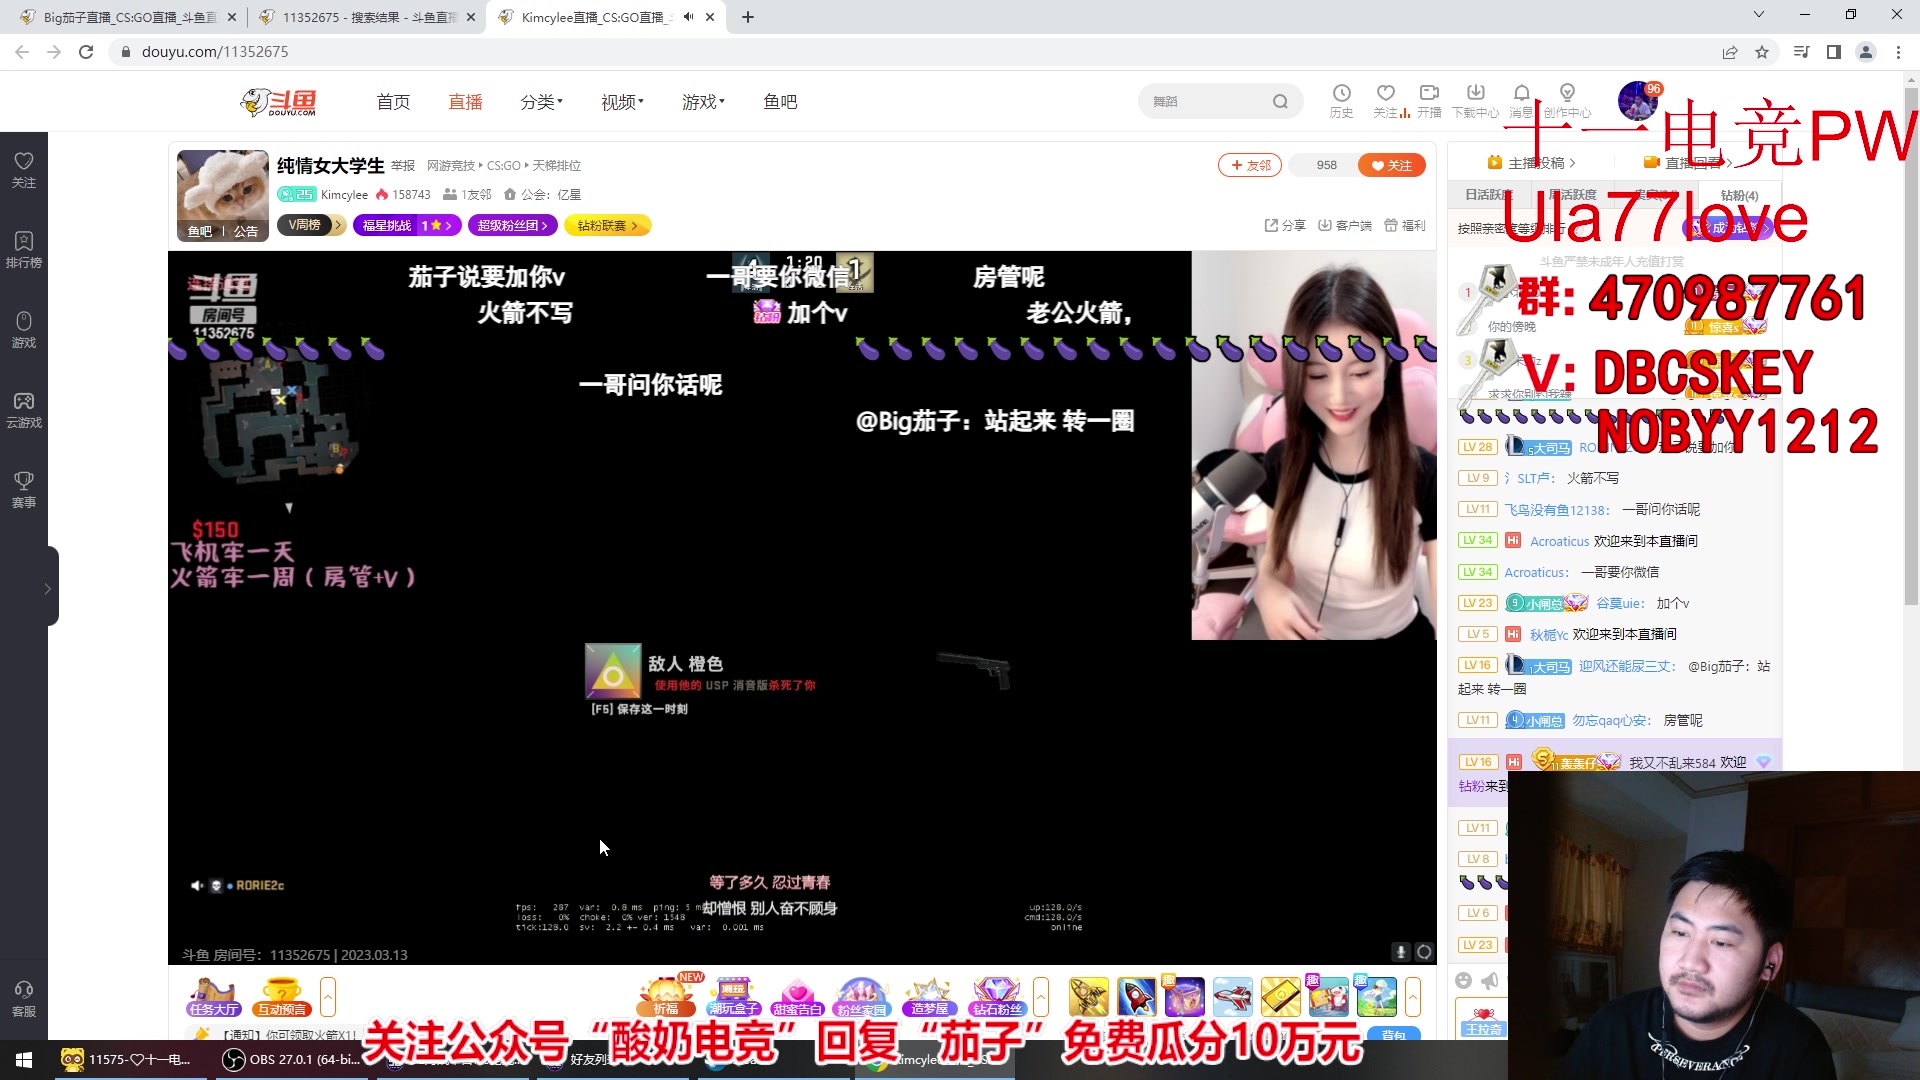The image size is (1920, 1080).
Task: Expand the left sidebar with the arrow handle
Action: click(x=47, y=588)
